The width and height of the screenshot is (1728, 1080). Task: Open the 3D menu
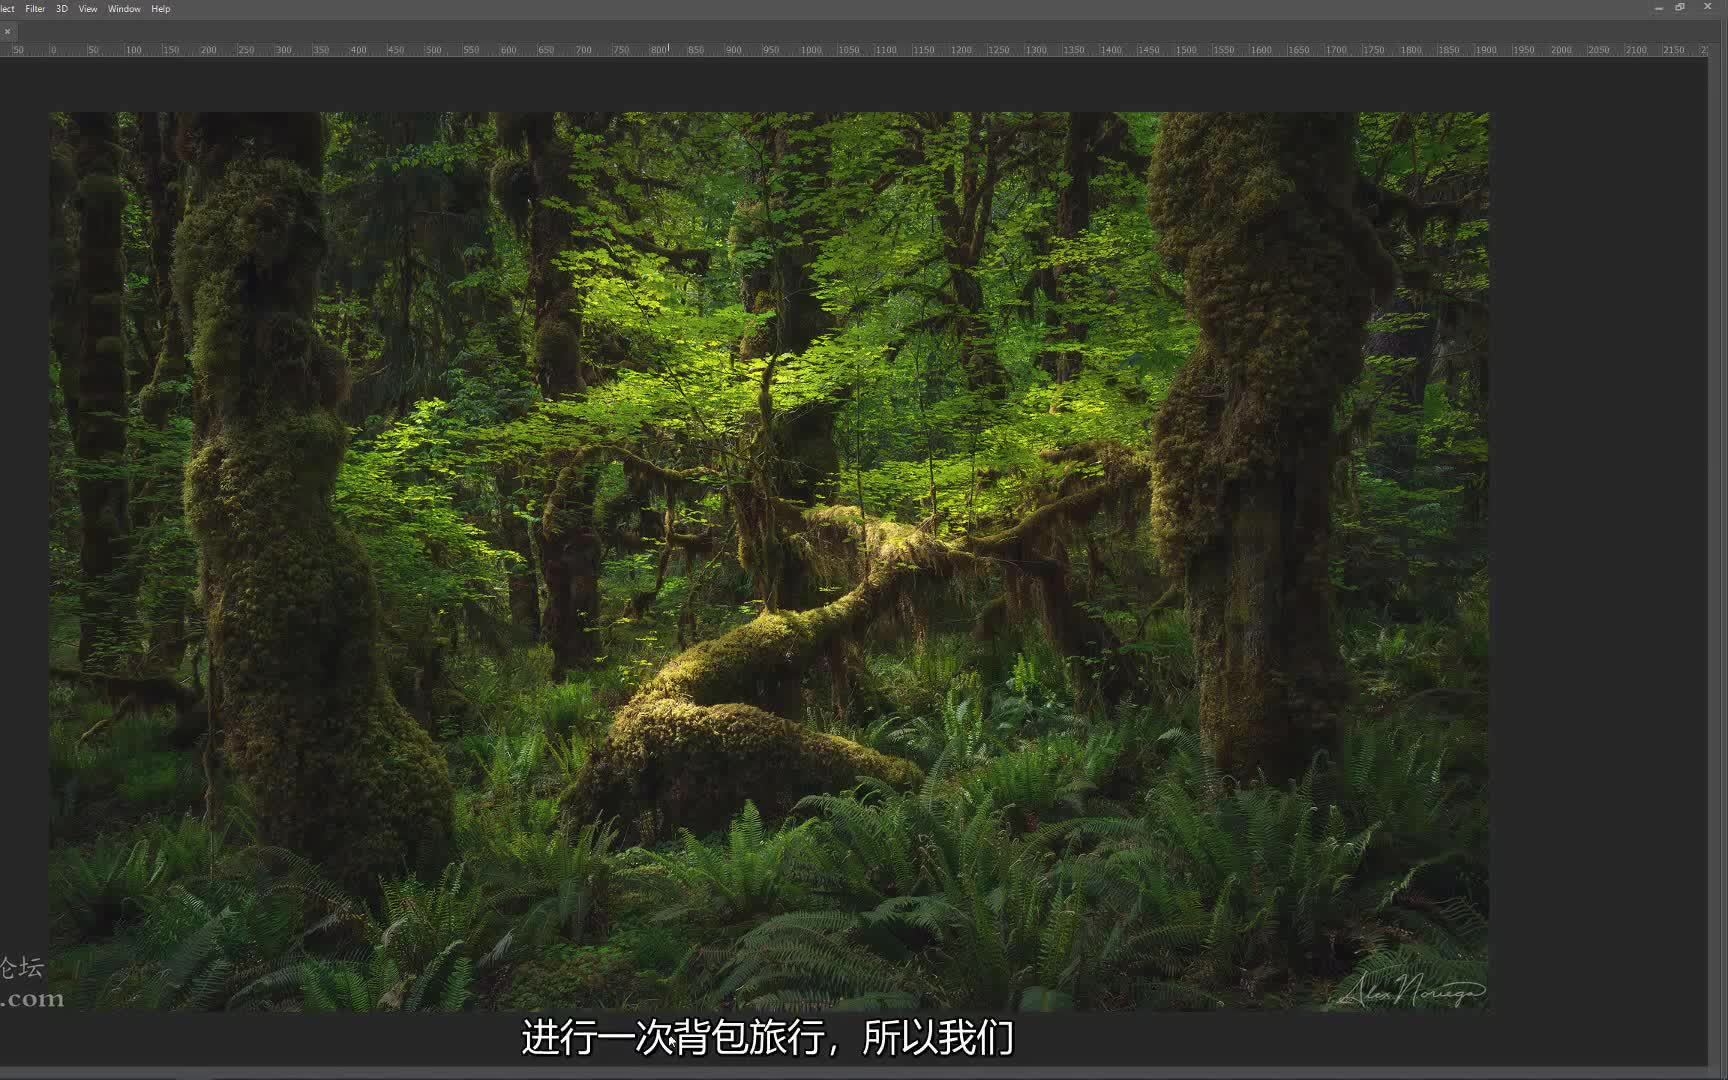(62, 9)
